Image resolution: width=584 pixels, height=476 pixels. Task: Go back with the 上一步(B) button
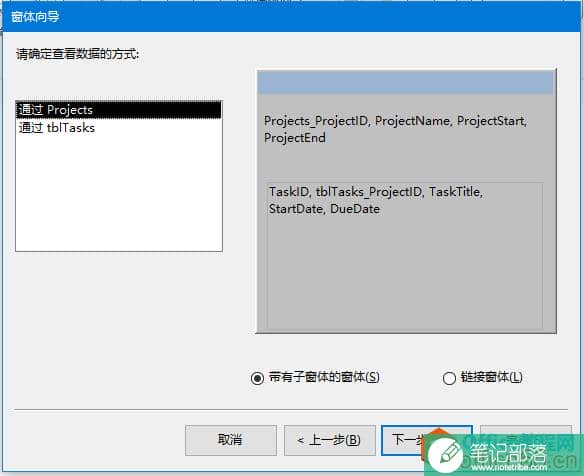coord(330,440)
